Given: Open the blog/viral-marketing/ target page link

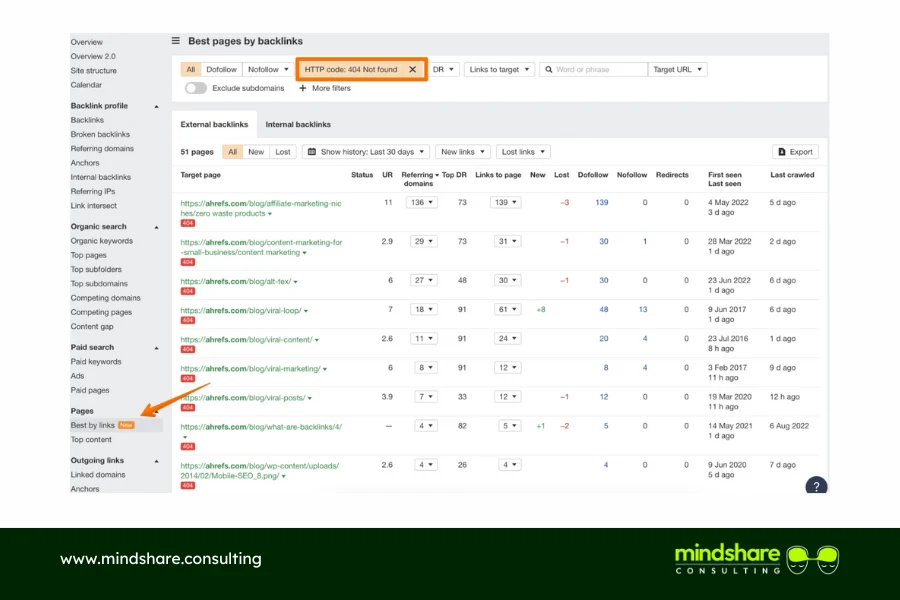Looking at the screenshot, I should (250, 369).
